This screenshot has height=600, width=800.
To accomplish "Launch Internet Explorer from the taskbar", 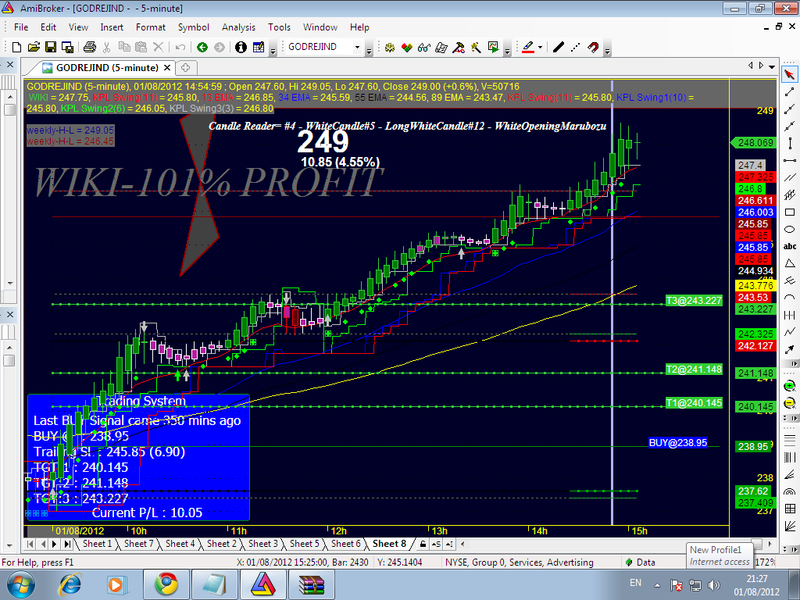I will 70,584.
